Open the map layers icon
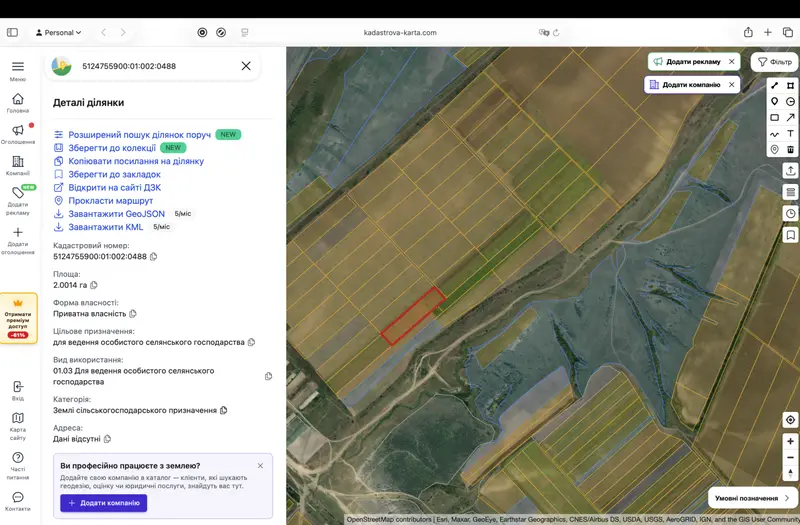800x525 pixels. [x=790, y=192]
